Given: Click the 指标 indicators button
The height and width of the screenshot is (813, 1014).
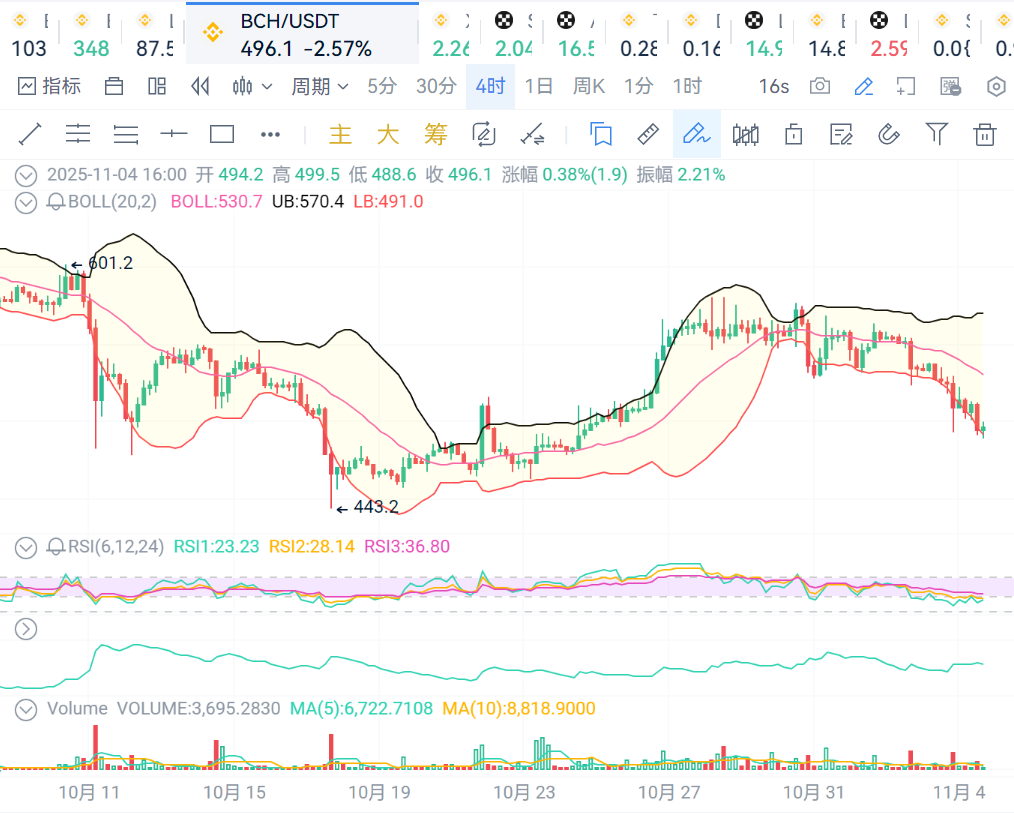Looking at the screenshot, I should (x=50, y=87).
